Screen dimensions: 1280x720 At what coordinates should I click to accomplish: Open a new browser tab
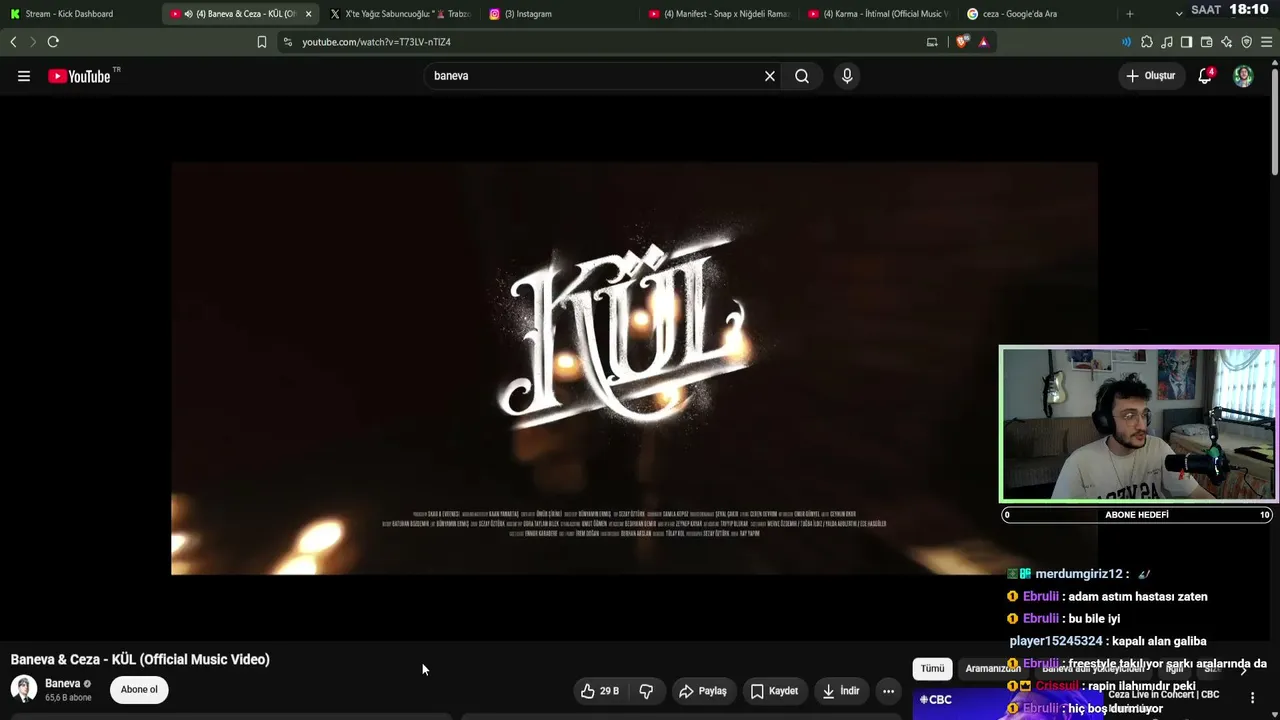(x=1130, y=14)
